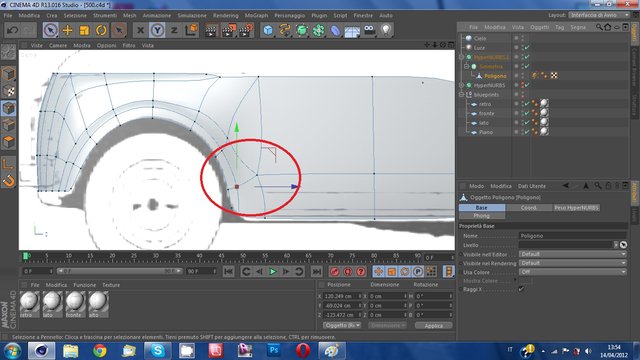Click the Applica button
Image resolution: width=640 pixels, height=360 pixels.
[x=433, y=326]
